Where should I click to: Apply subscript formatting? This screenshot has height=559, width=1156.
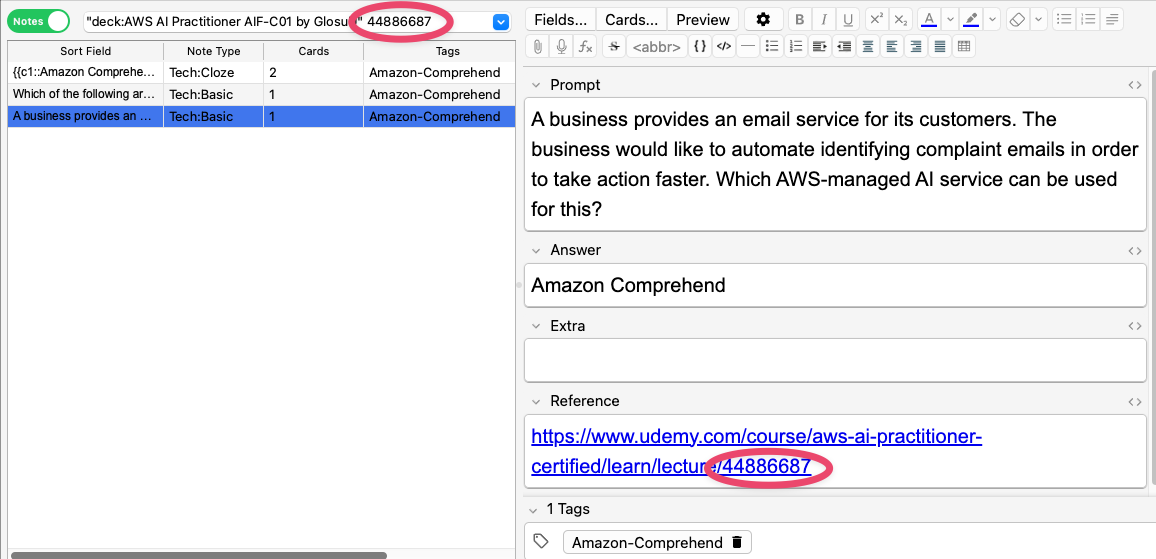tap(899, 19)
